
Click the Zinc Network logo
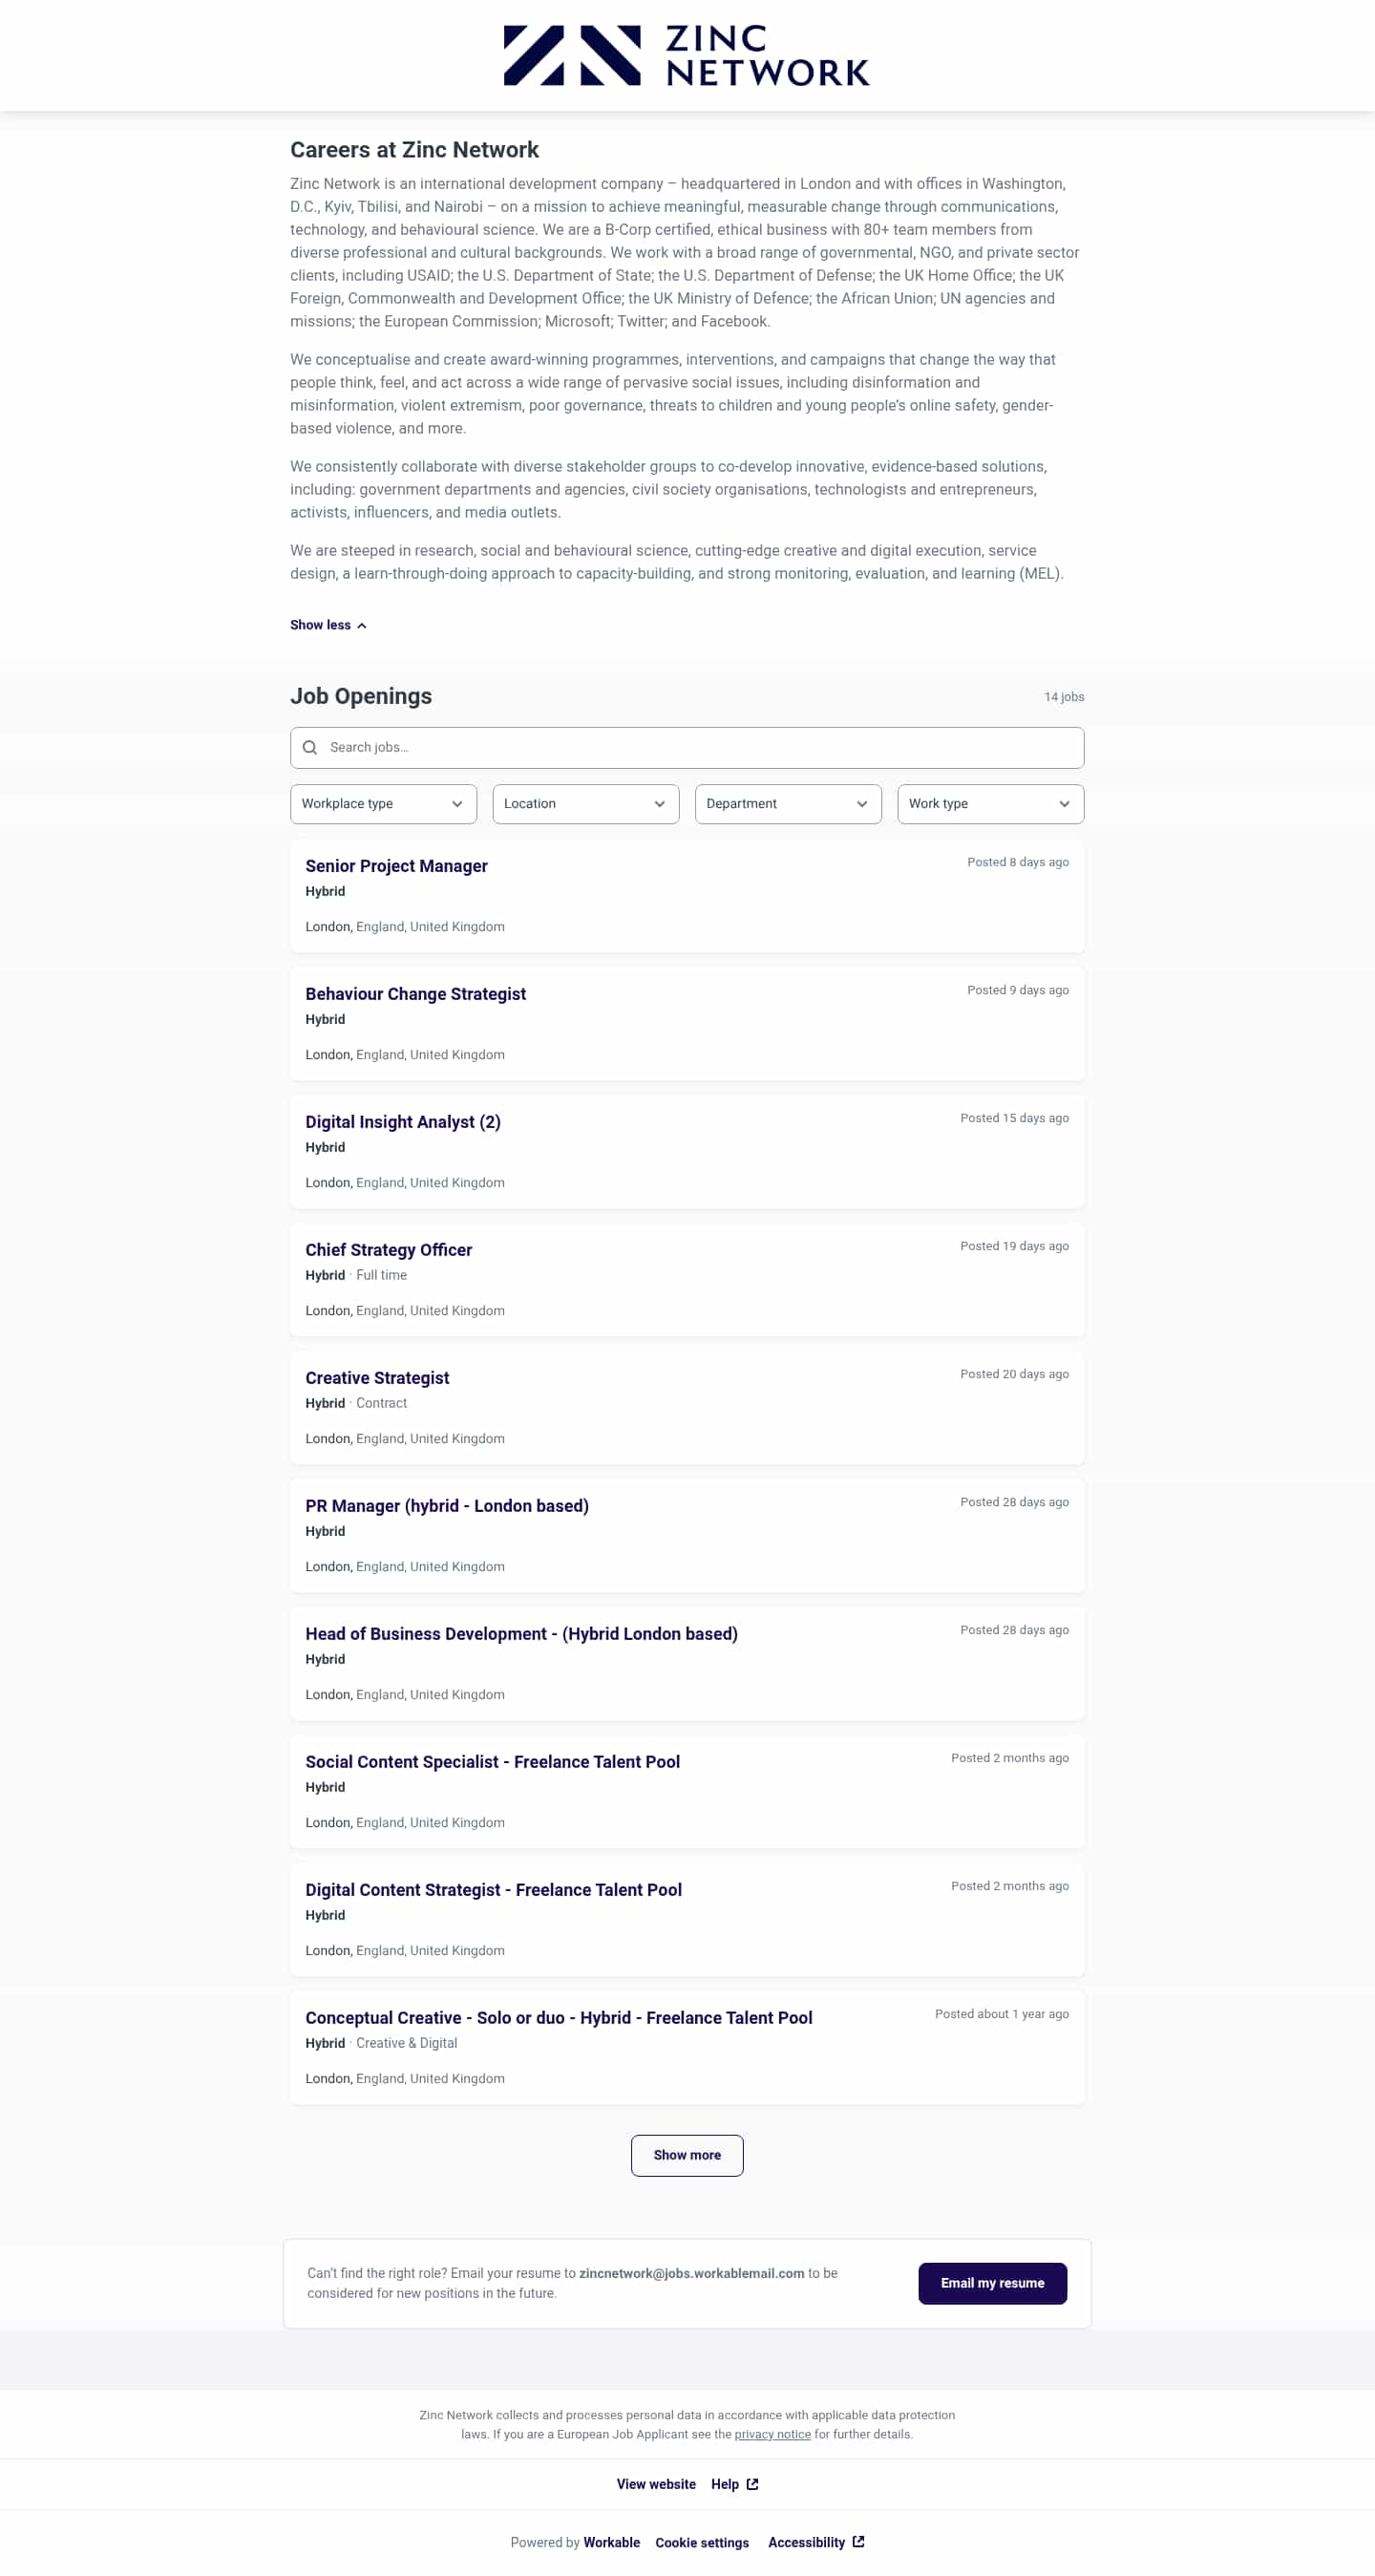point(686,56)
